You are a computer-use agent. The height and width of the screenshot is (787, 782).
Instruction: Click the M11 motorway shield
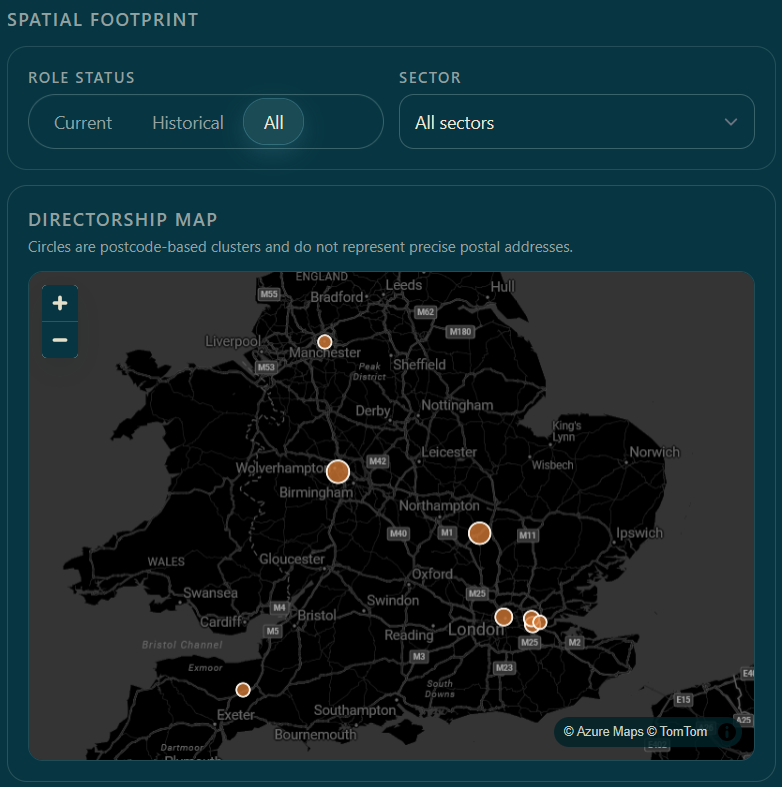[528, 536]
